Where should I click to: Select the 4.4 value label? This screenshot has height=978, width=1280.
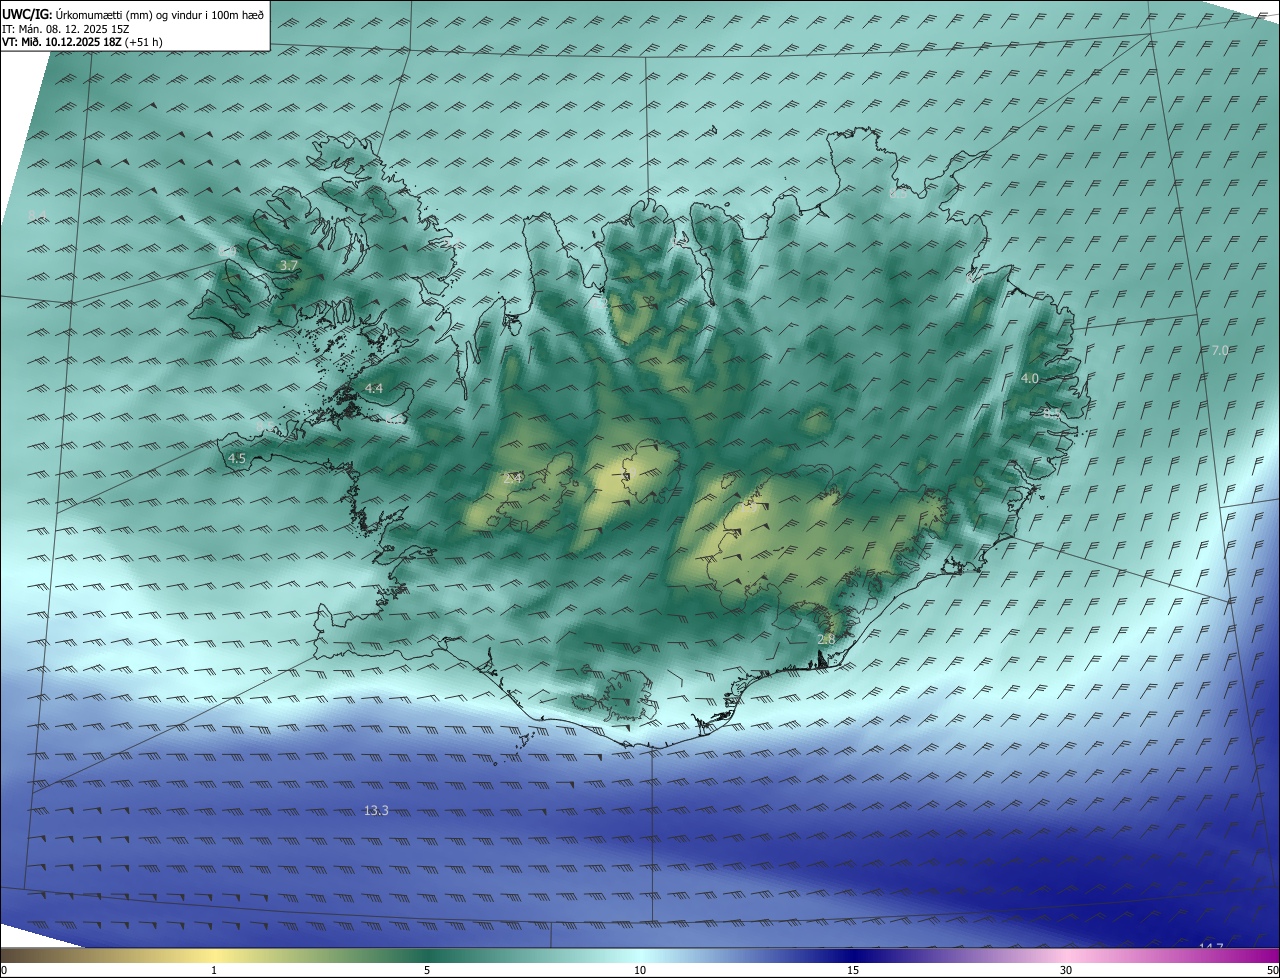pyautogui.click(x=374, y=388)
